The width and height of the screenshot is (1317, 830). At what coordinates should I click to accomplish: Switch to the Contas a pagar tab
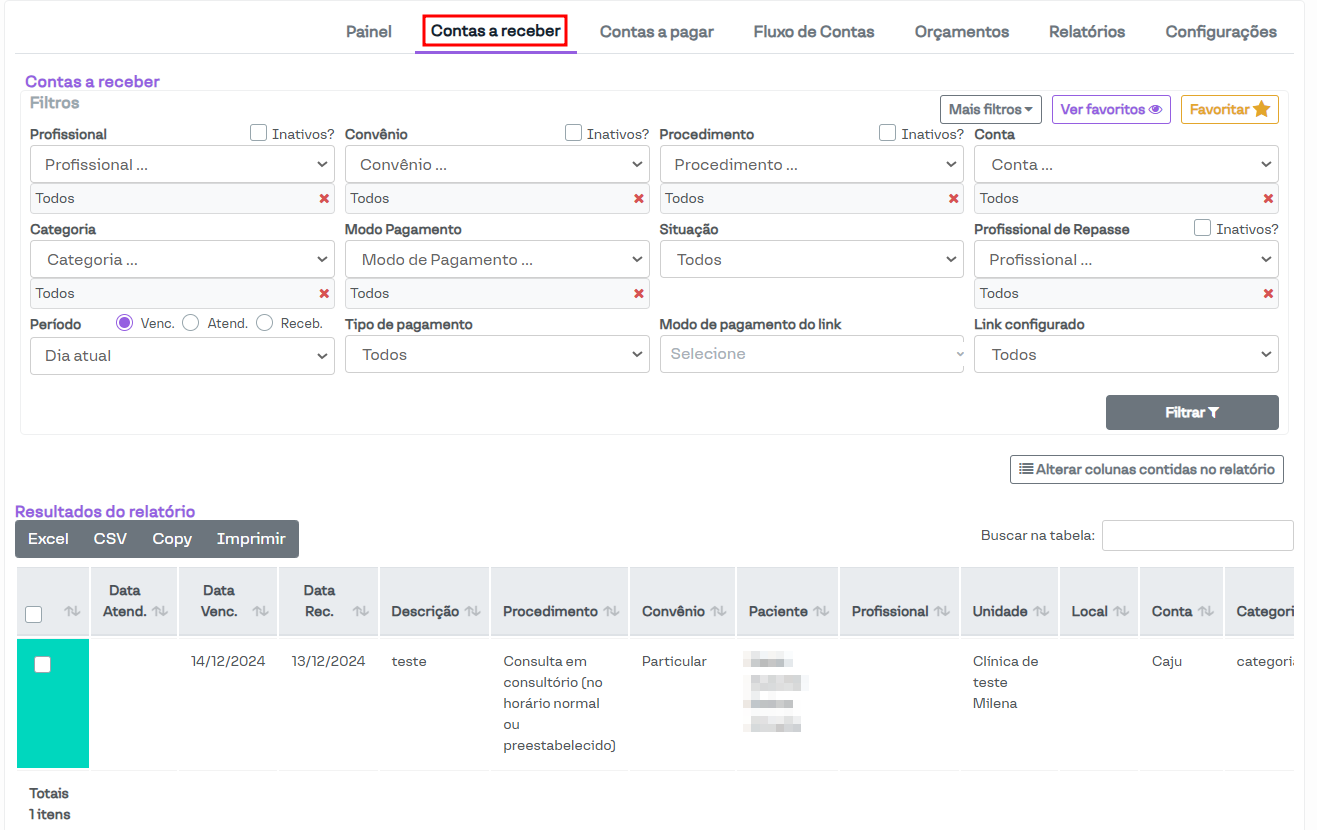coord(656,32)
